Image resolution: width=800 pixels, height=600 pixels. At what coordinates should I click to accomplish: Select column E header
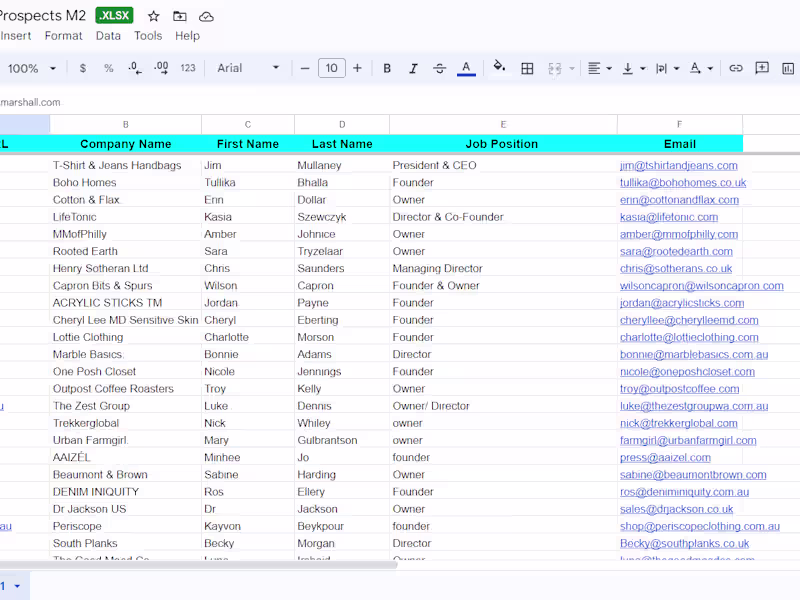coord(503,124)
